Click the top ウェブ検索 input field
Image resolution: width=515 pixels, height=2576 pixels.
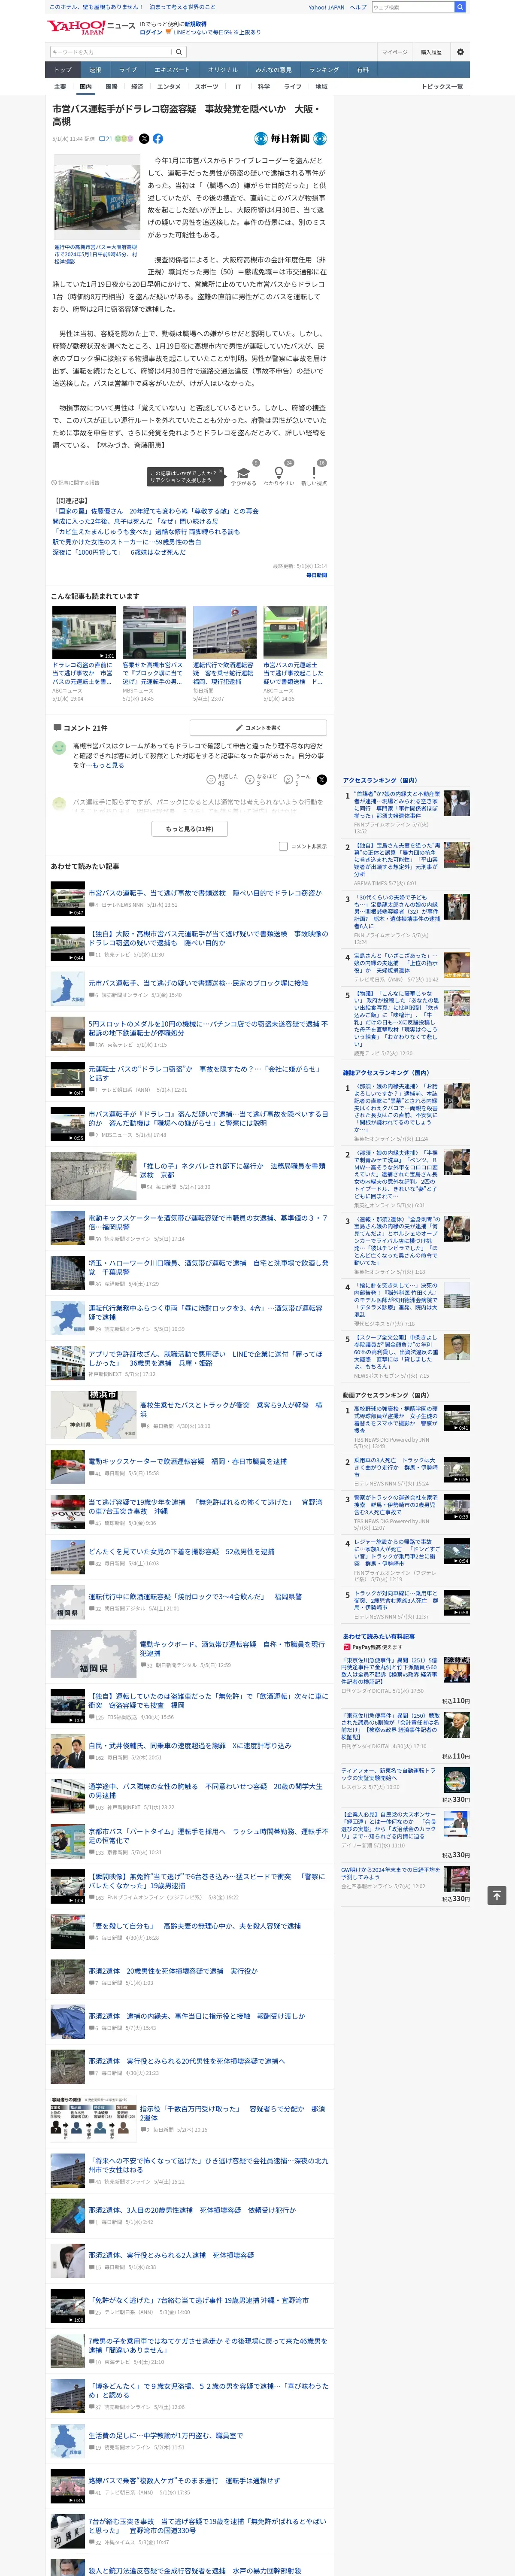(x=413, y=7)
